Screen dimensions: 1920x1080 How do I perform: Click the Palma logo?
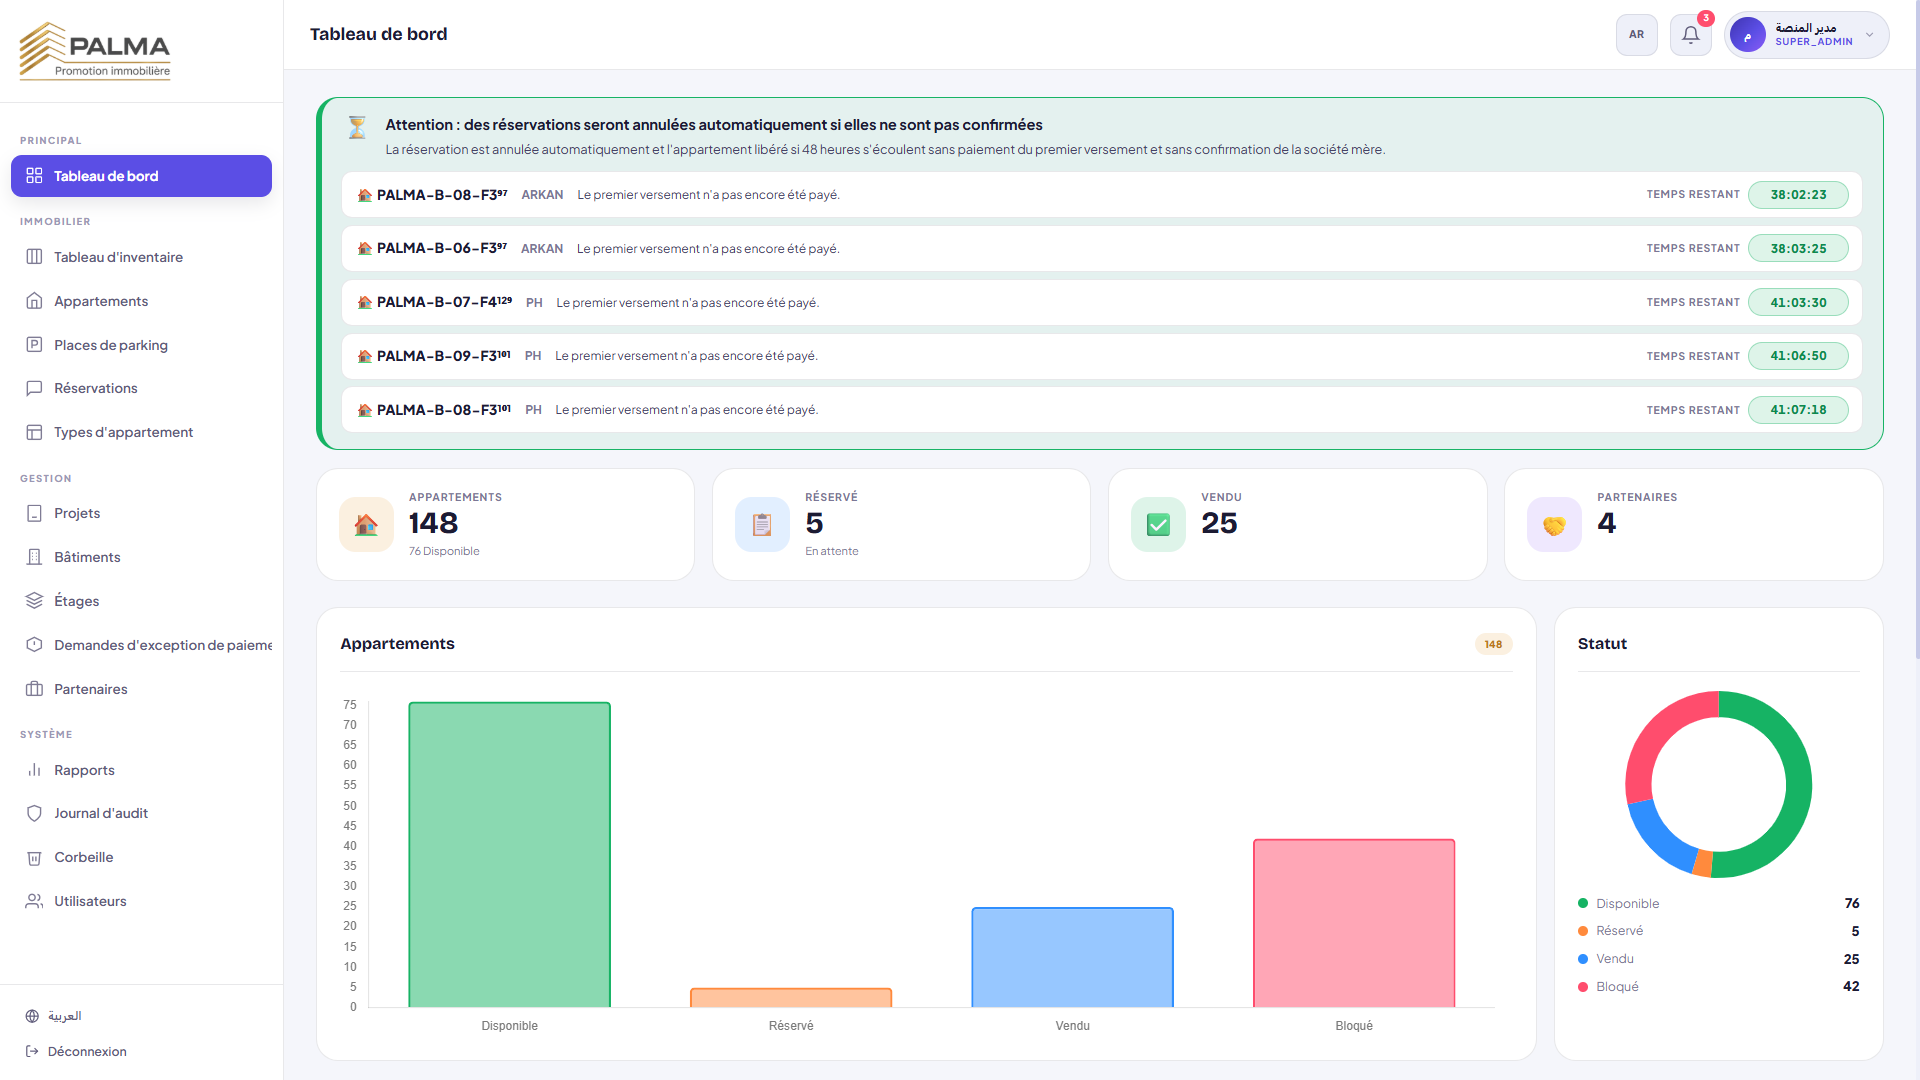tap(95, 51)
